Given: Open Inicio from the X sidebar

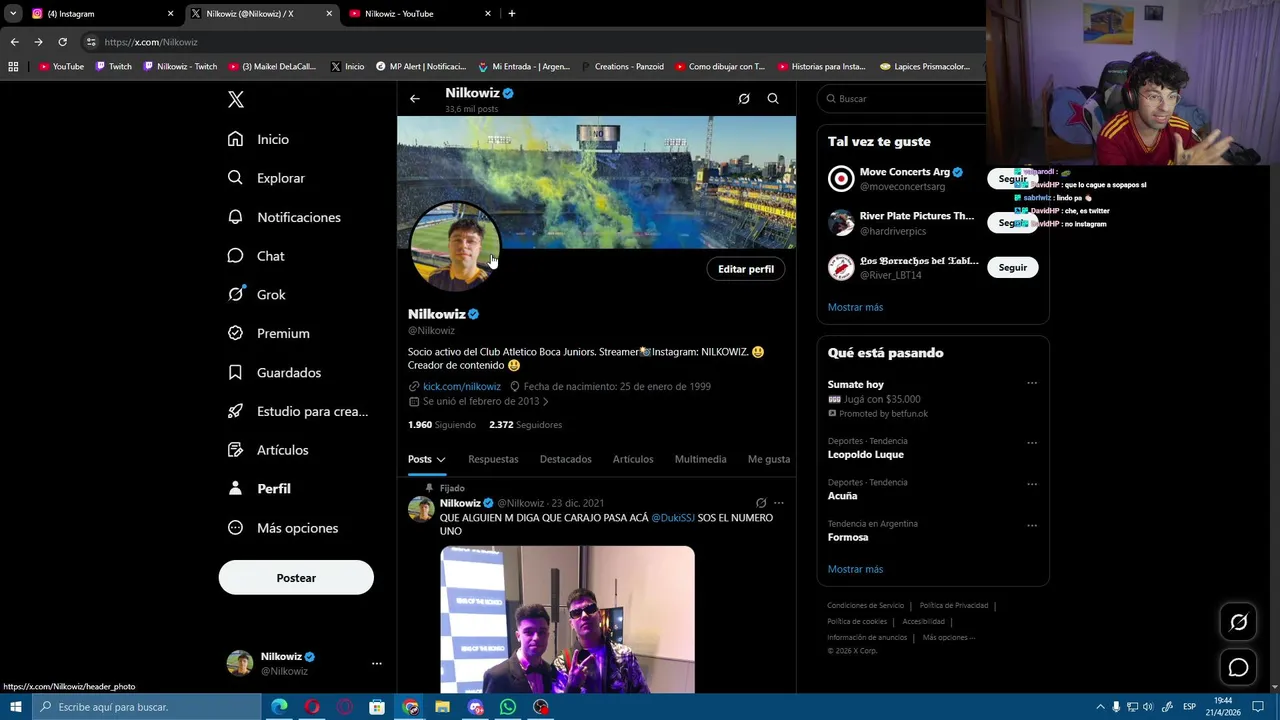Looking at the screenshot, I should [258, 139].
